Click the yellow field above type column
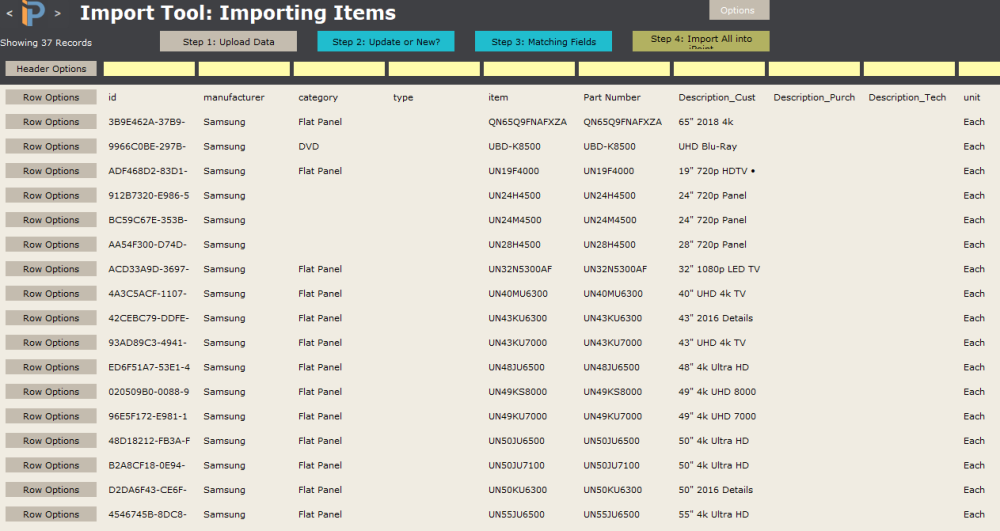 [434, 69]
